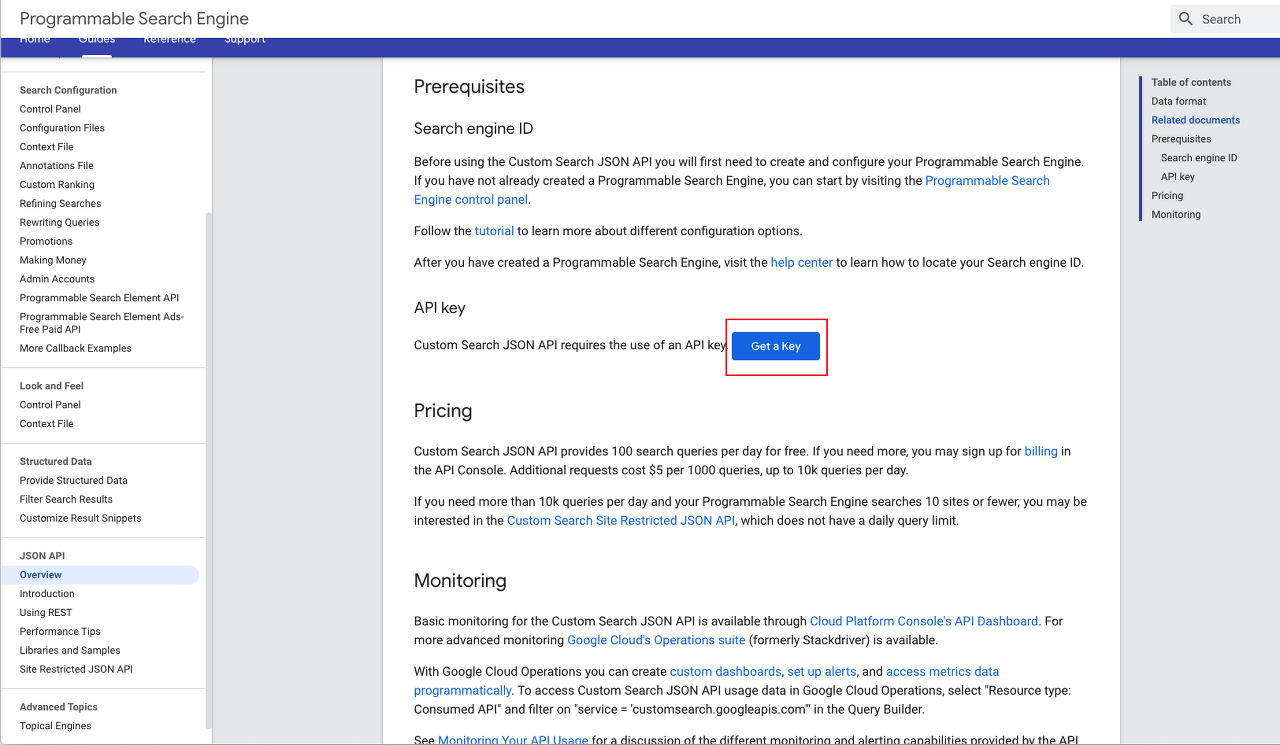Open Control Panel under Look and Feel
The width and height of the screenshot is (1280, 745).
click(50, 405)
